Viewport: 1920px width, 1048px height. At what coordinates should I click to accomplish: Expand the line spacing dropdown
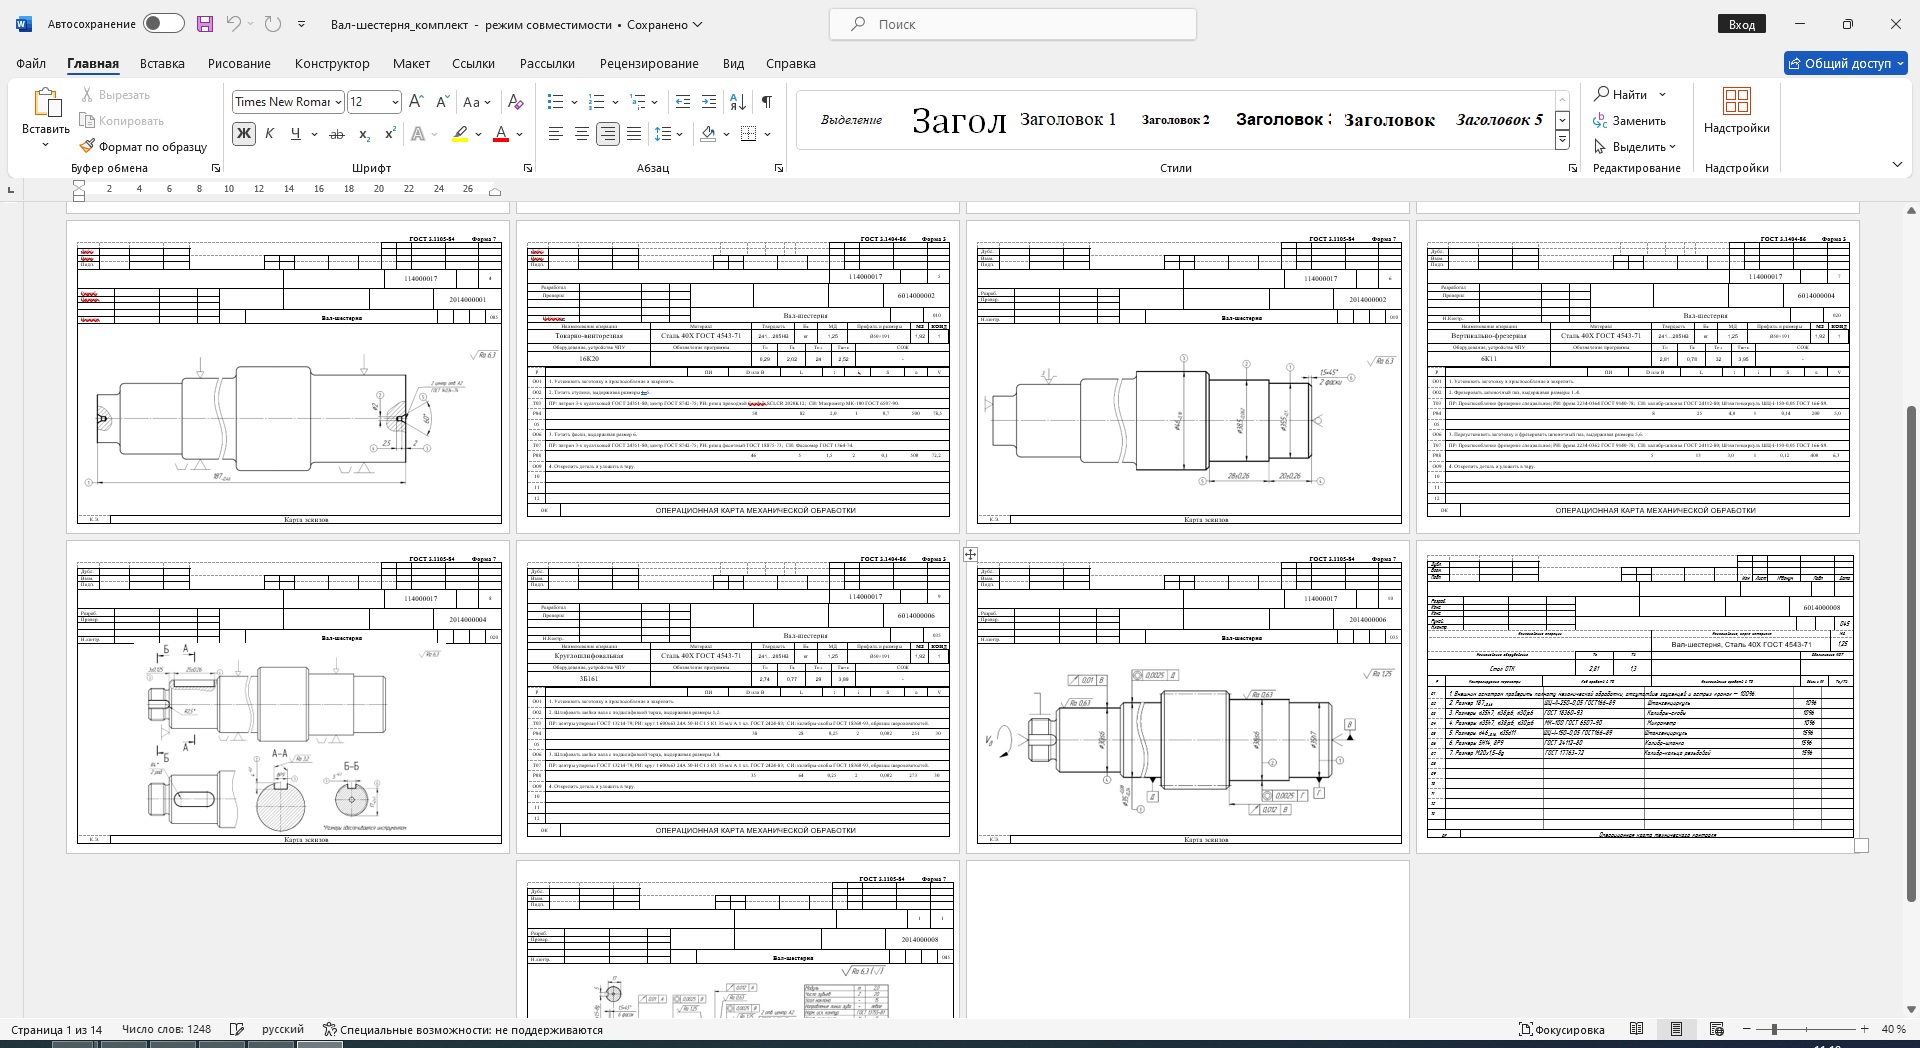click(680, 134)
